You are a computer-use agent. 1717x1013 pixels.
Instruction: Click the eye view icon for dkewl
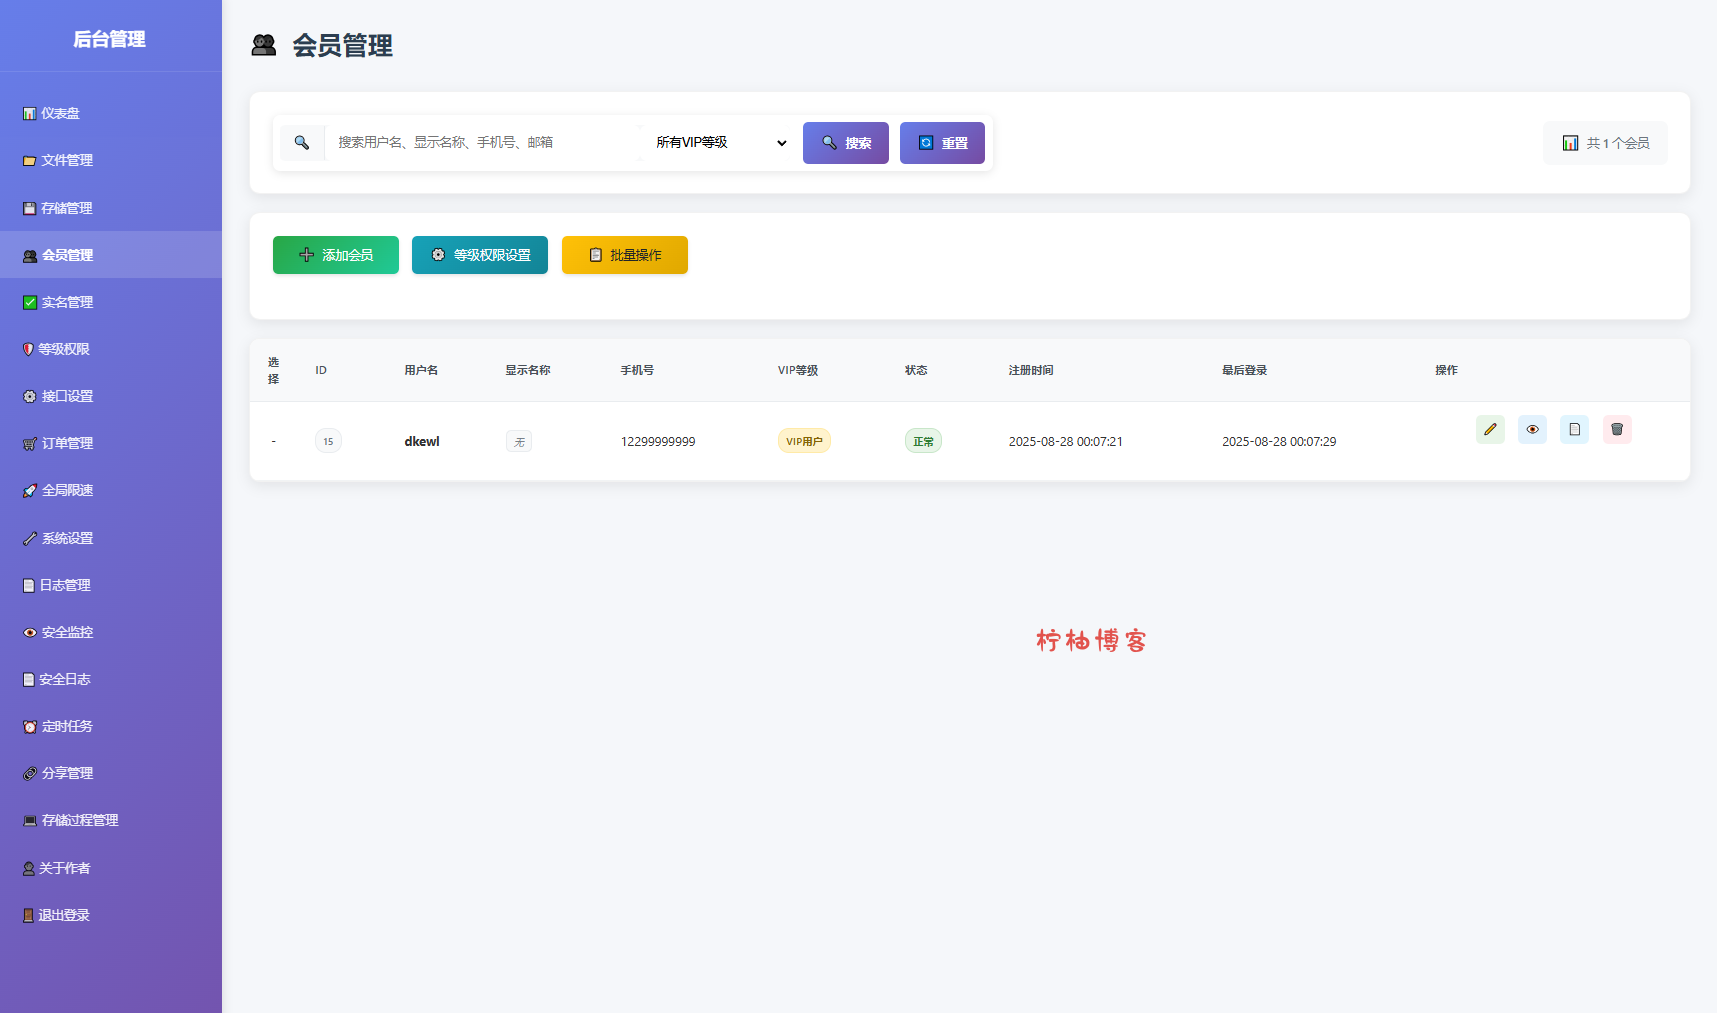click(1532, 430)
